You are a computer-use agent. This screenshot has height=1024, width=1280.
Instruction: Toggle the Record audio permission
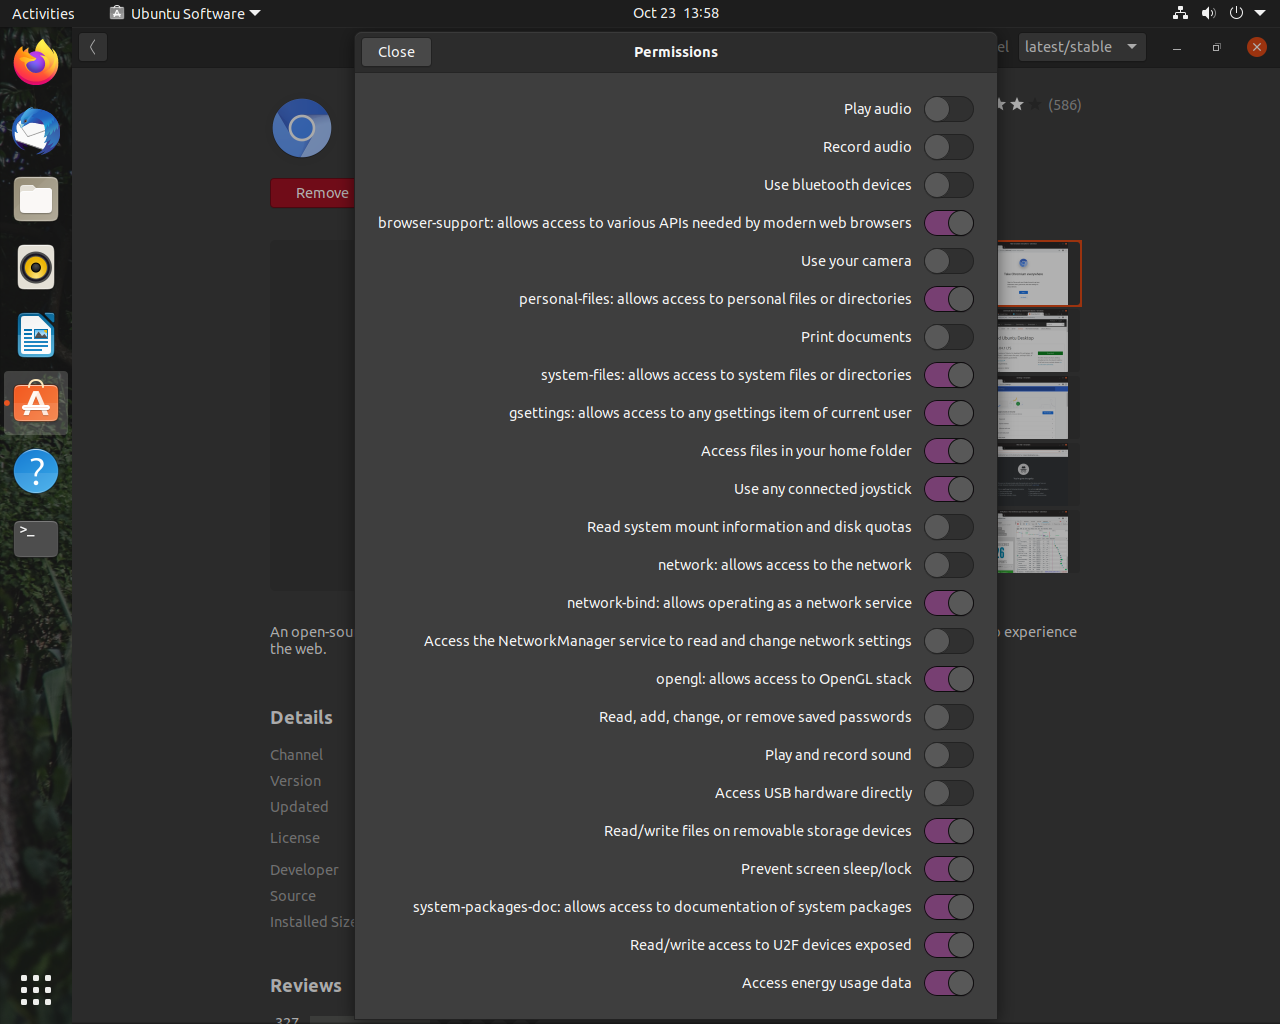949,147
